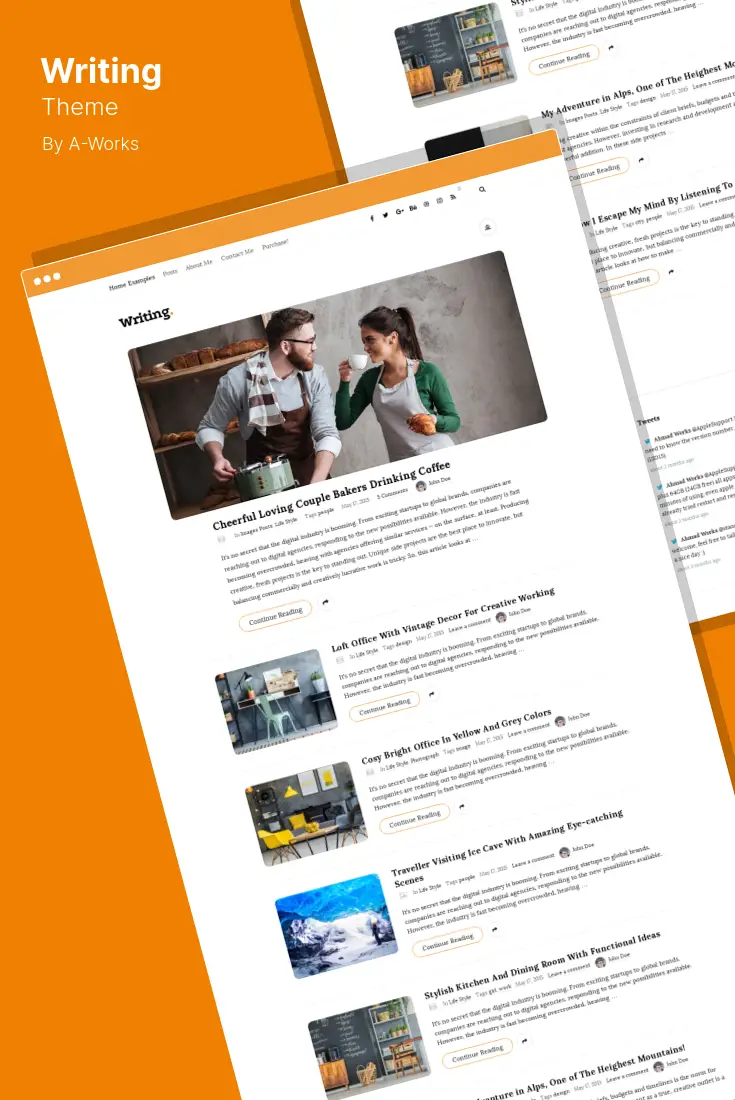
Task: Continue Reading the Ice Cave post
Action: [447, 941]
